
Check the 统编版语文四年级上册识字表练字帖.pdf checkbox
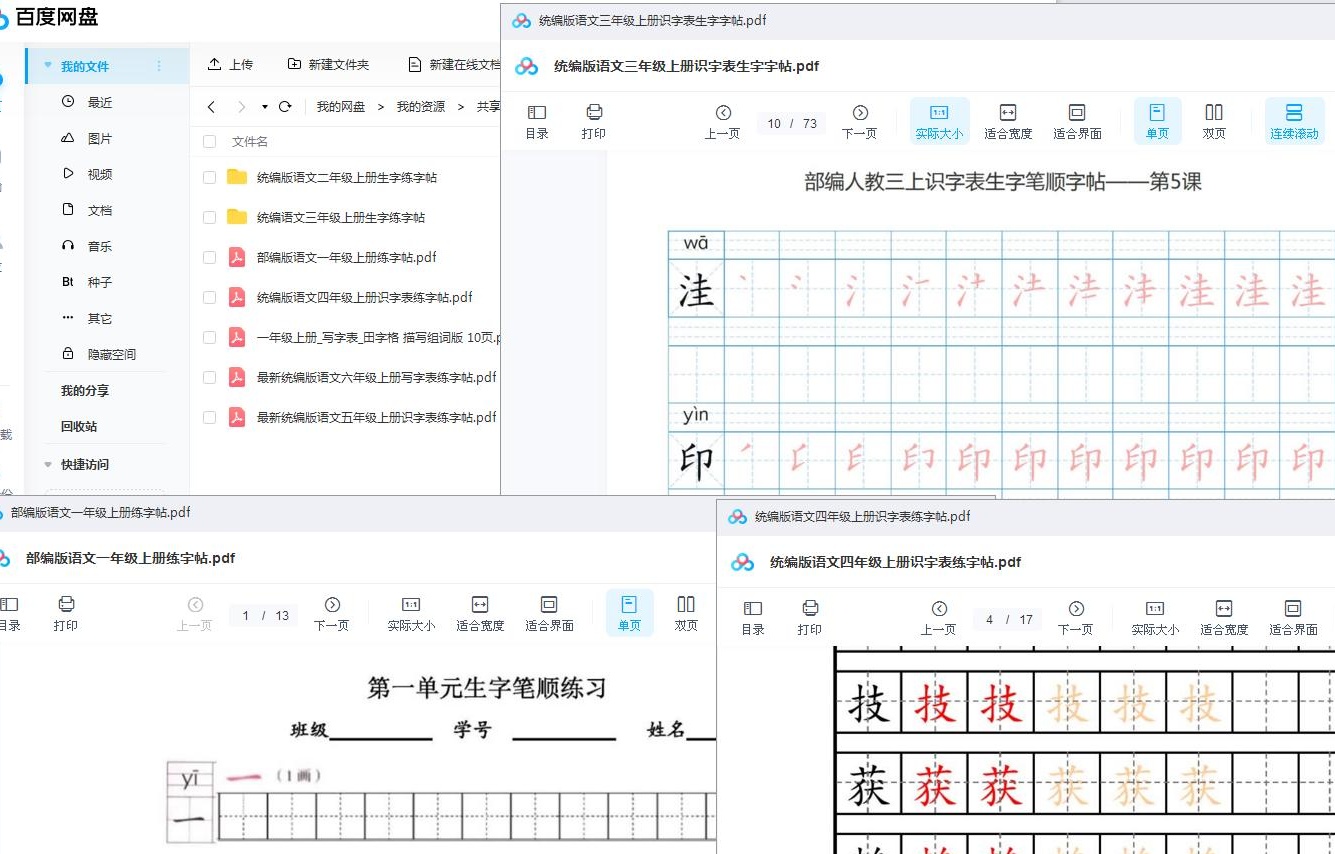209,296
